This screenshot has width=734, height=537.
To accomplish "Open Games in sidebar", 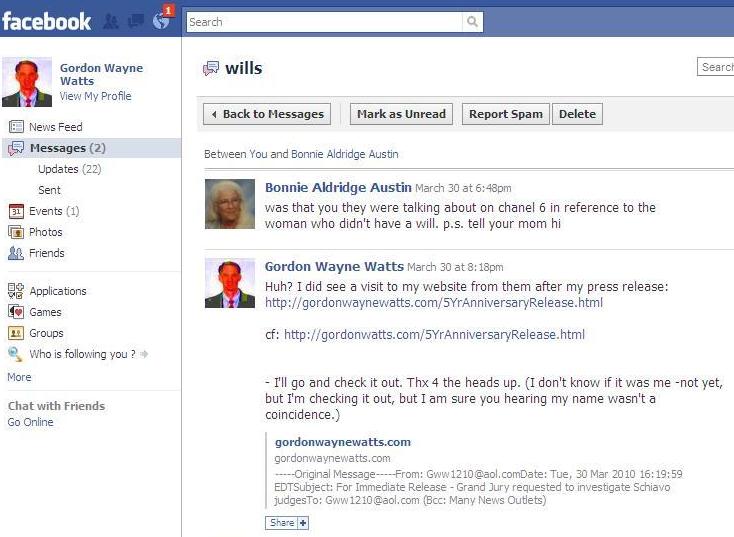I will click(x=45, y=312).
